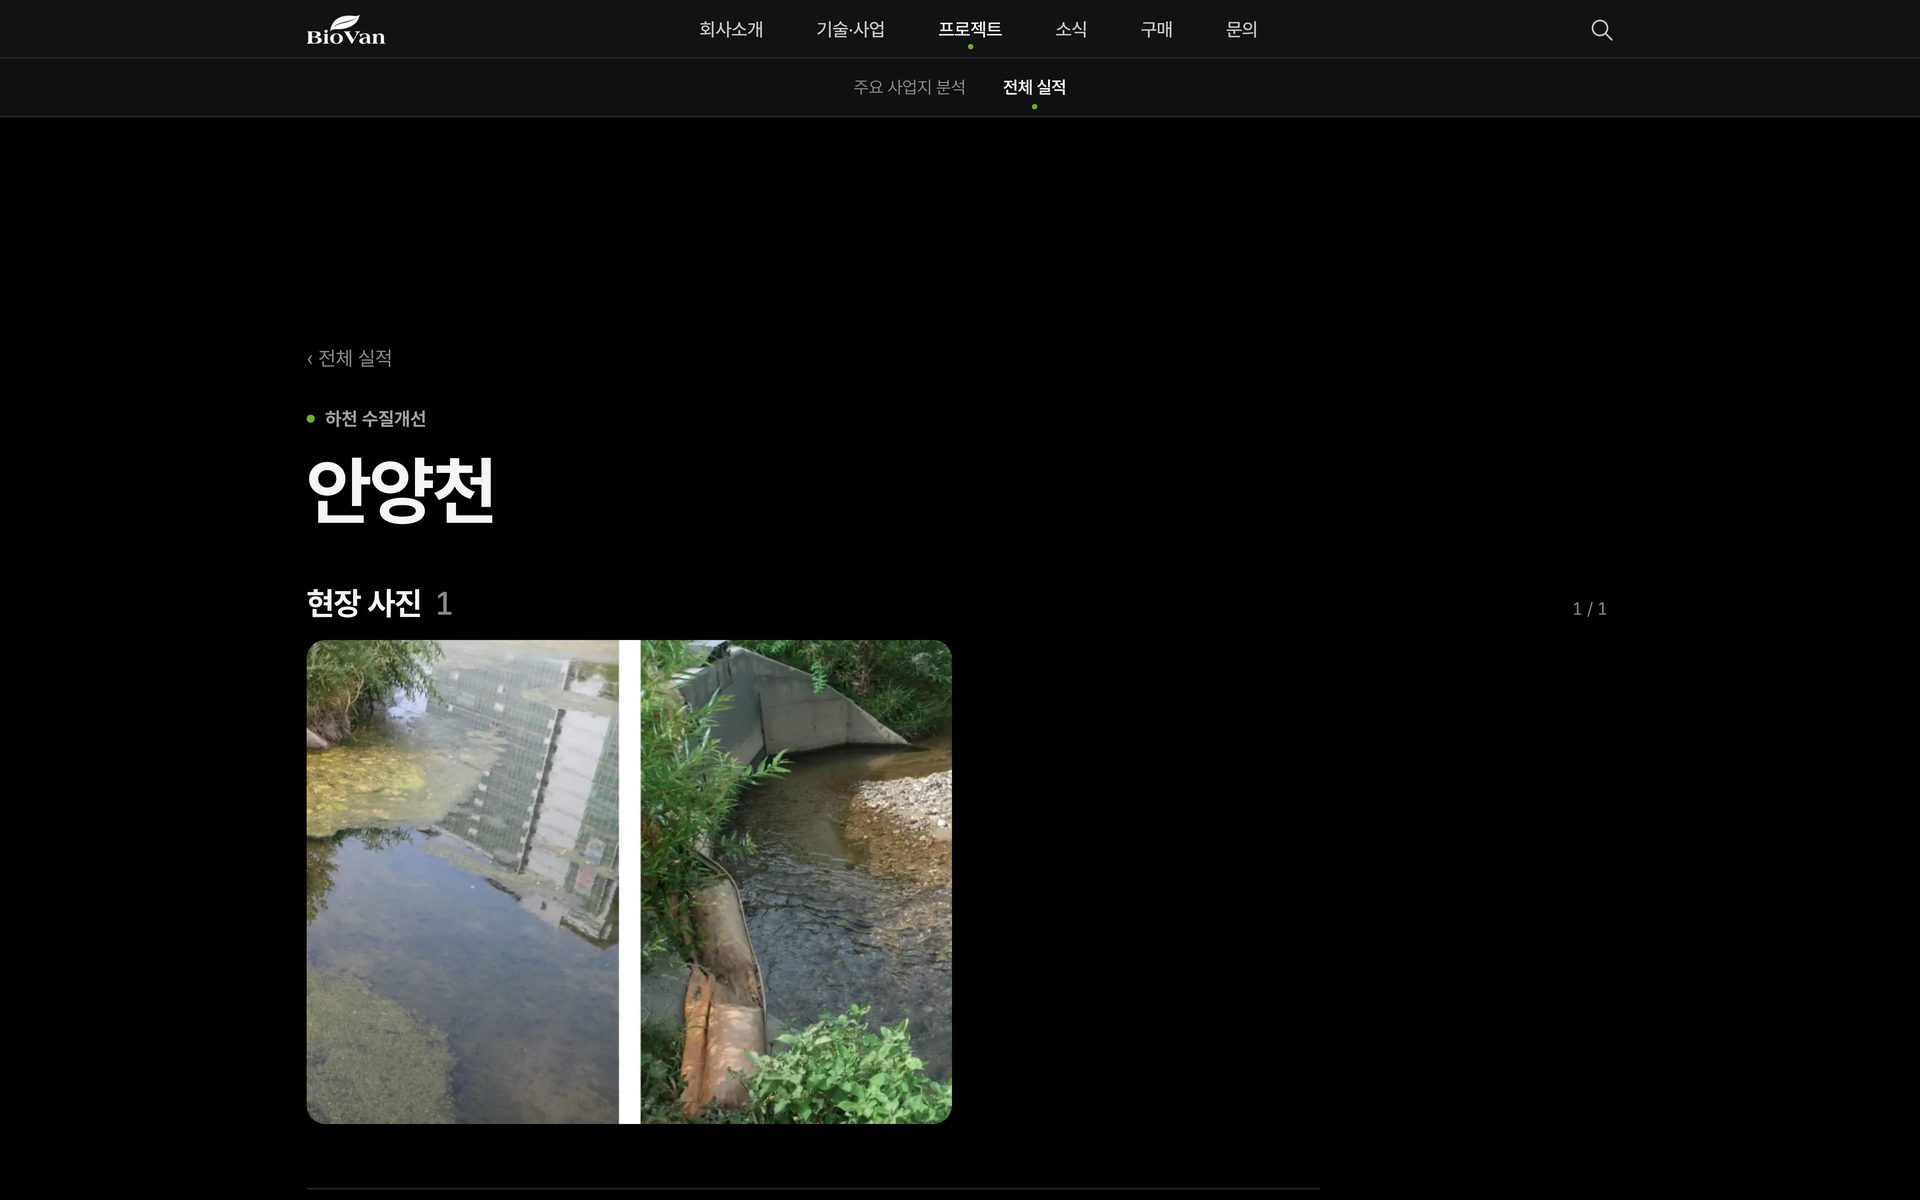
Task: Open the 소식 menu
Action: [x=1071, y=30]
